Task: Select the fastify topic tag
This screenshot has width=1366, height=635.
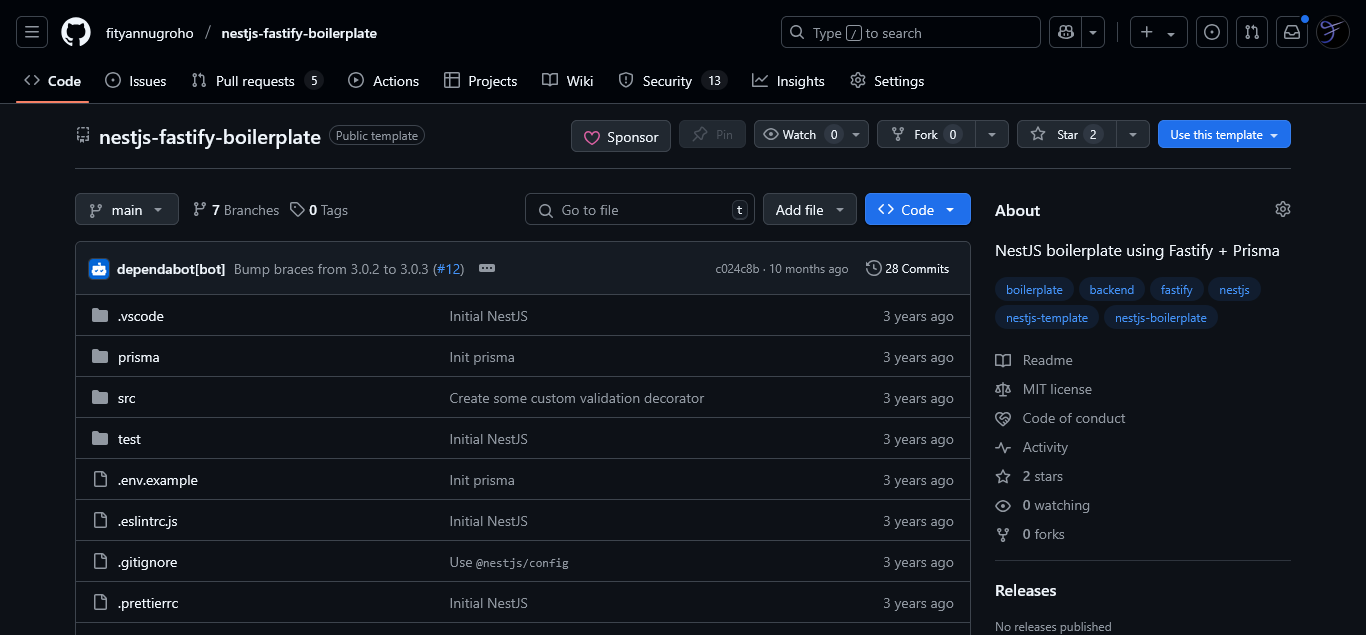Action: pyautogui.click(x=1177, y=289)
